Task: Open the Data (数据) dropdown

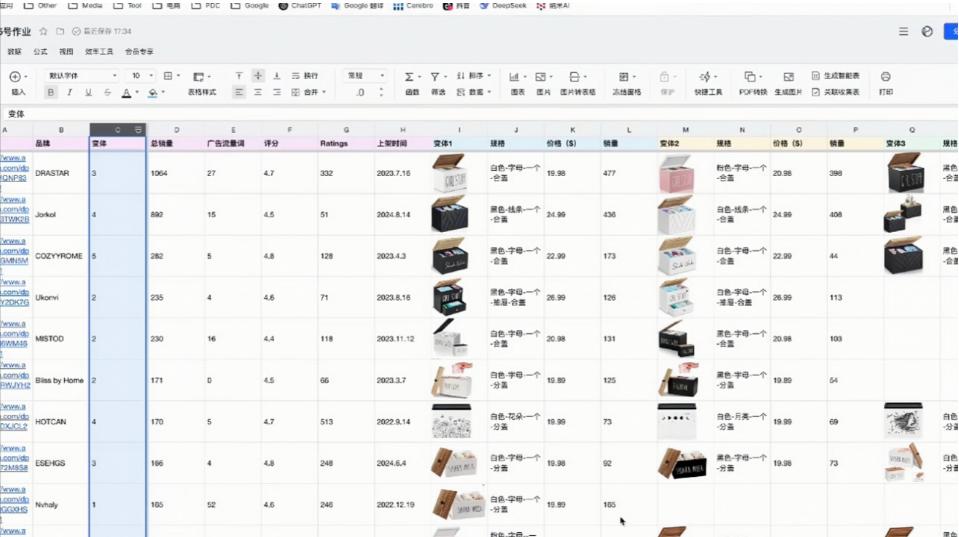Action: (x=473, y=92)
